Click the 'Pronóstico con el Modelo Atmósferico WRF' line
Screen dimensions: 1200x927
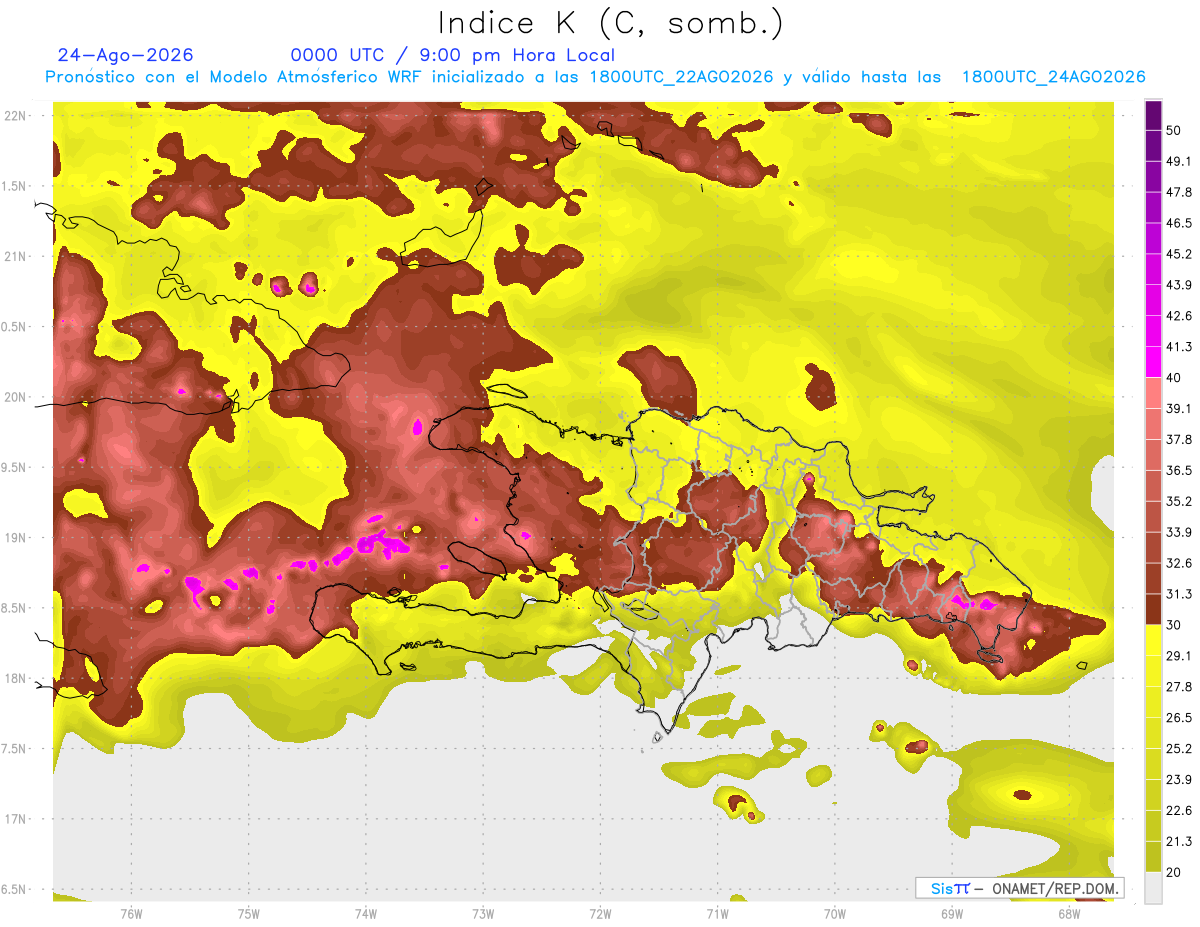click(595, 77)
